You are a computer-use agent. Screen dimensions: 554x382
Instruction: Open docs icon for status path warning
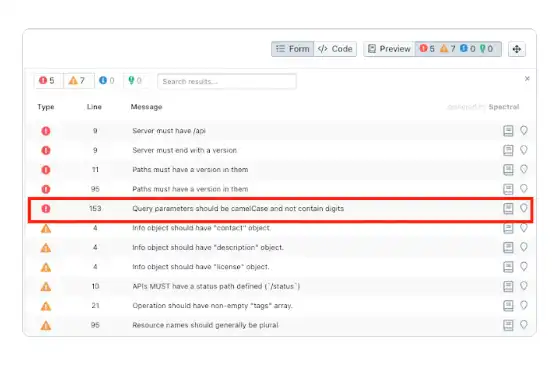click(508, 286)
